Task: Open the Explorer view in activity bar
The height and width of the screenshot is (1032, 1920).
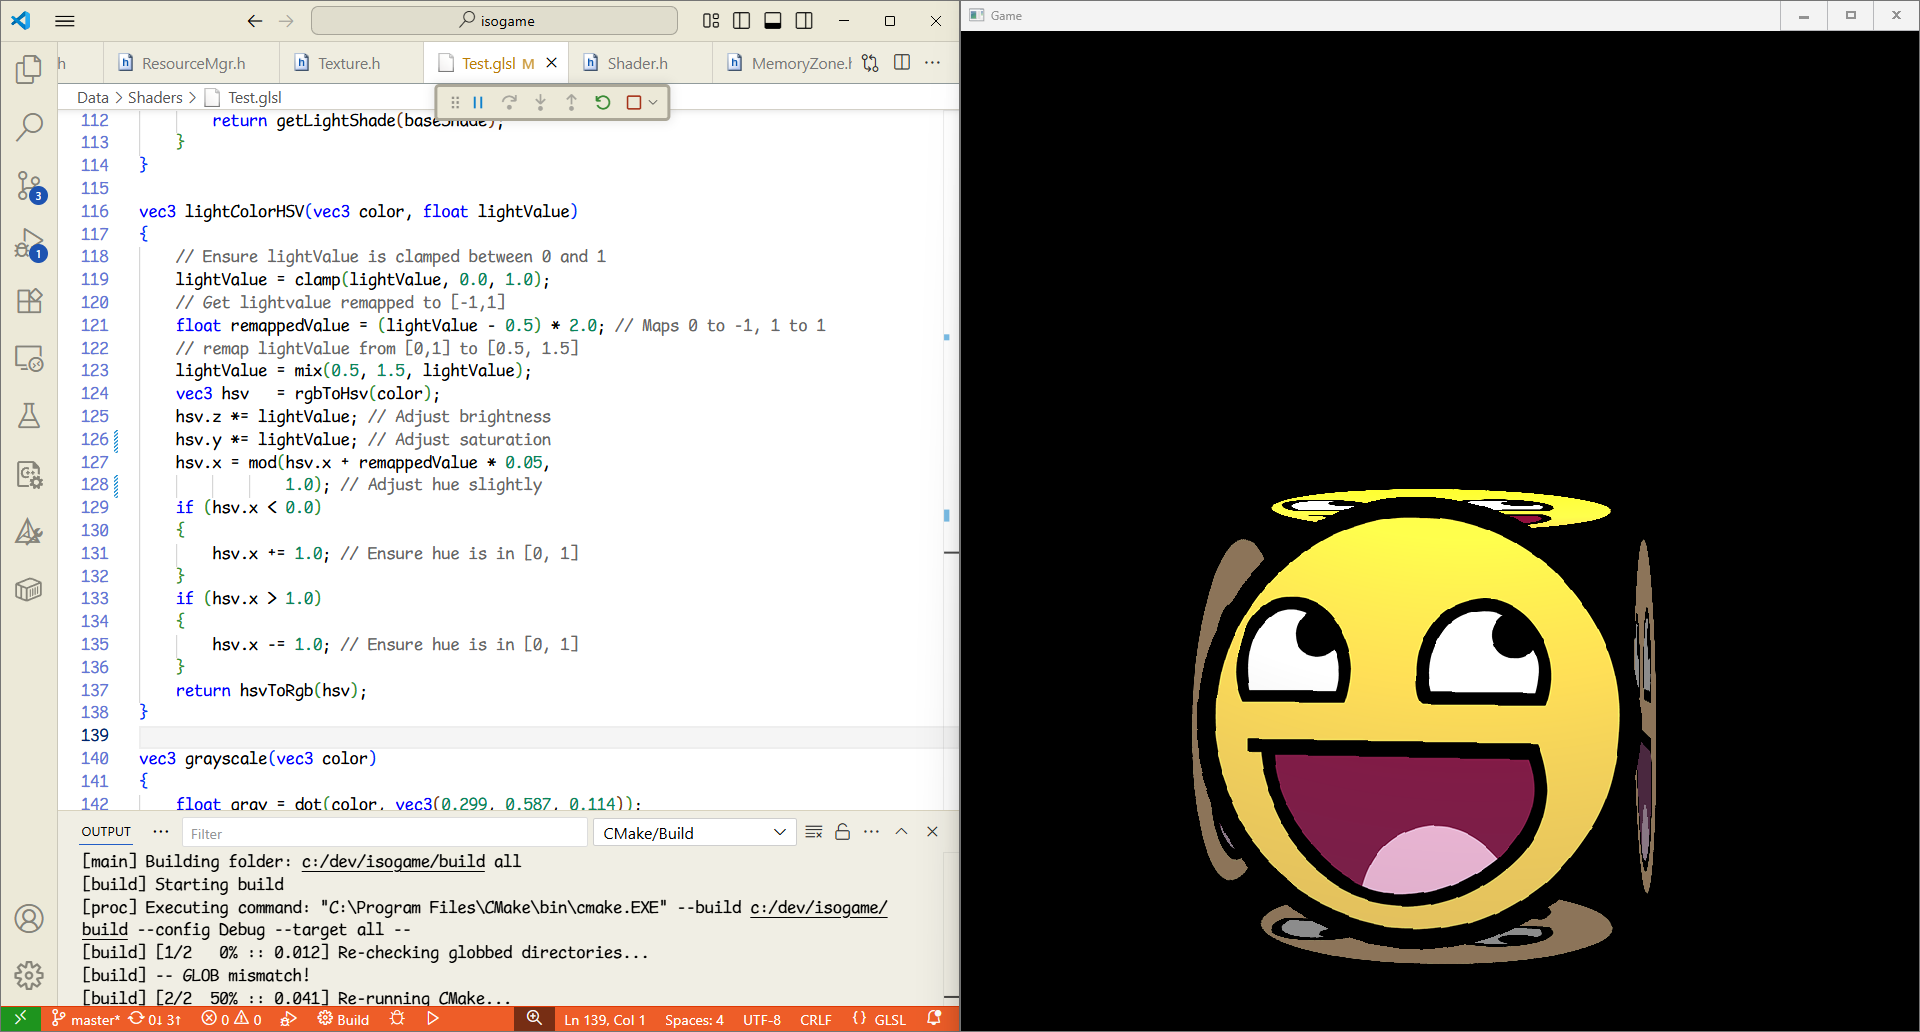Action: coord(29,69)
